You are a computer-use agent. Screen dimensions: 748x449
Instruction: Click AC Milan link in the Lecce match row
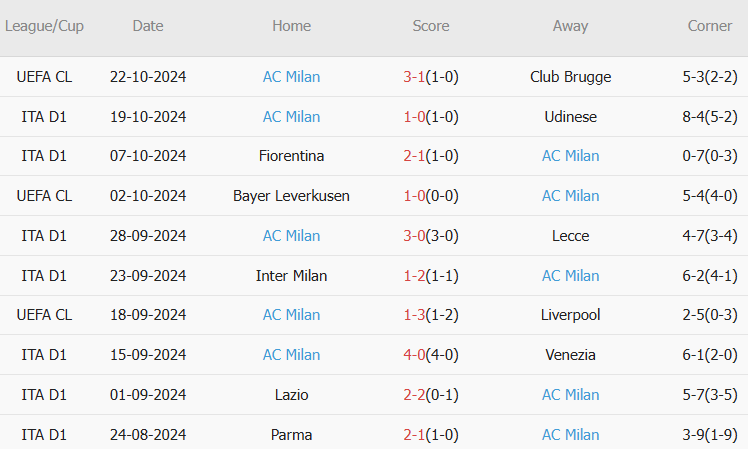tap(291, 236)
